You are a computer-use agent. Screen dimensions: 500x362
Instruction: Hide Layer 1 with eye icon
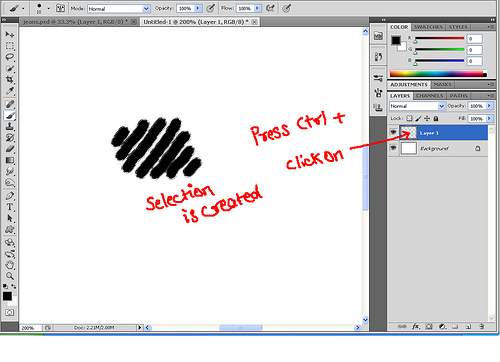pos(393,132)
